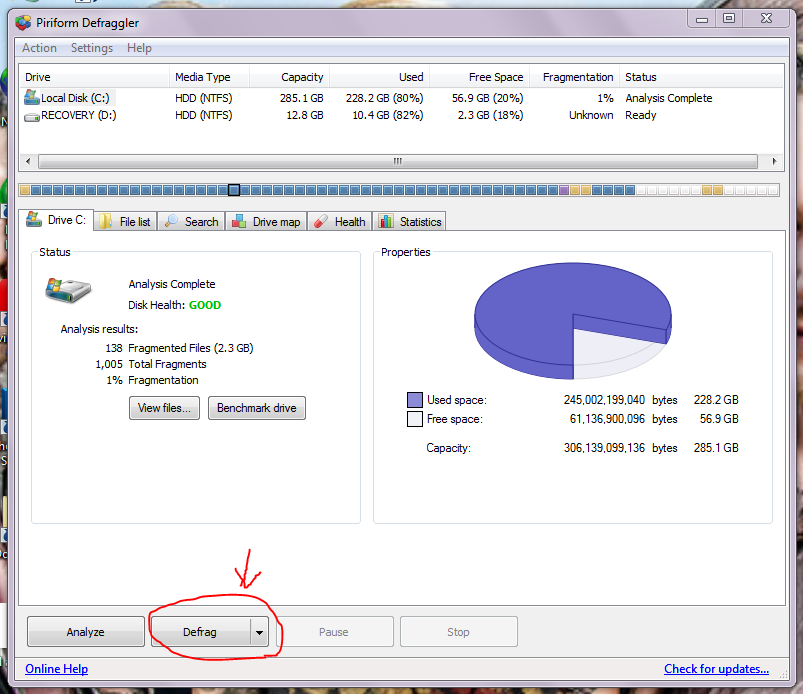Screen dimensions: 803x694
Task: Sort by the Used column header
Action: (x=379, y=77)
